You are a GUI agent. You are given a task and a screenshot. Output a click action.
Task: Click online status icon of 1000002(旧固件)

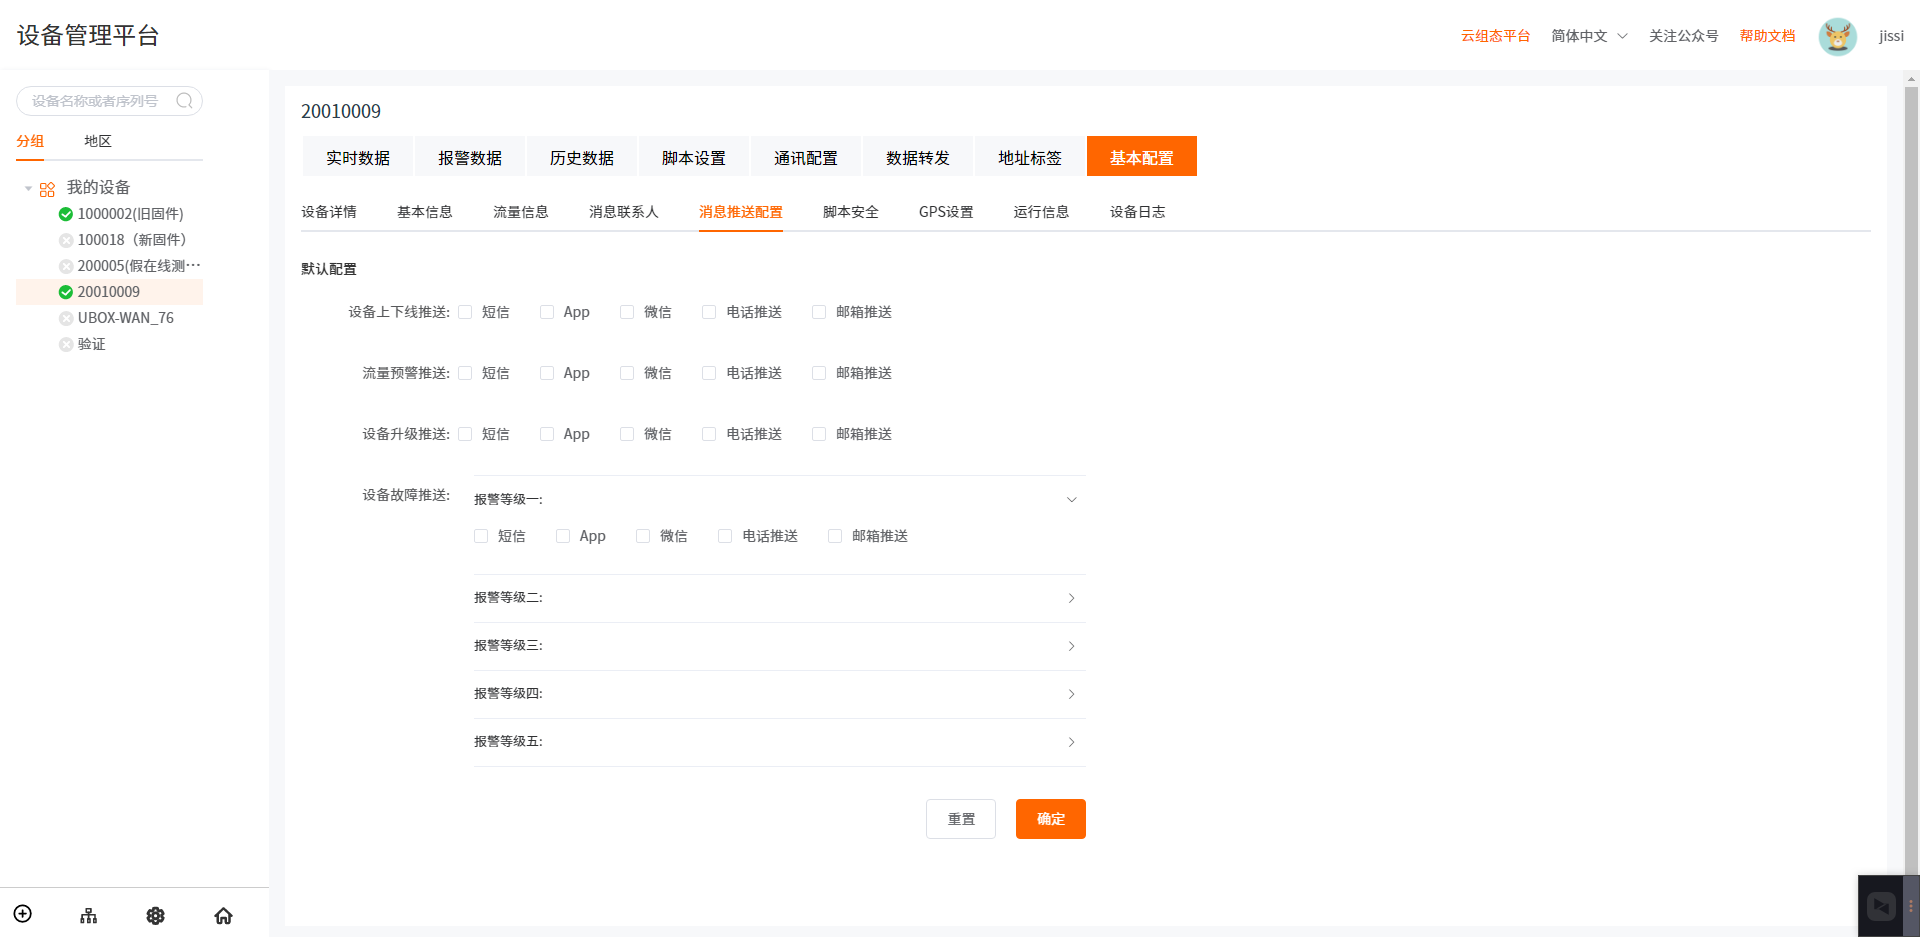coord(66,214)
